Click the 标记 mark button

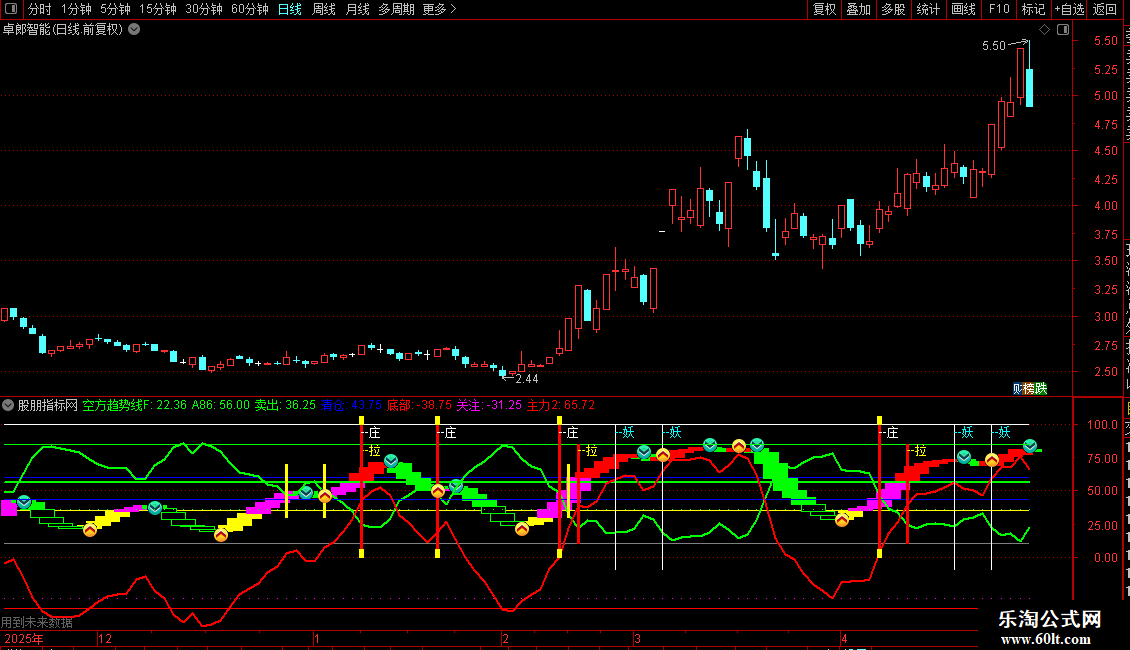1033,9
